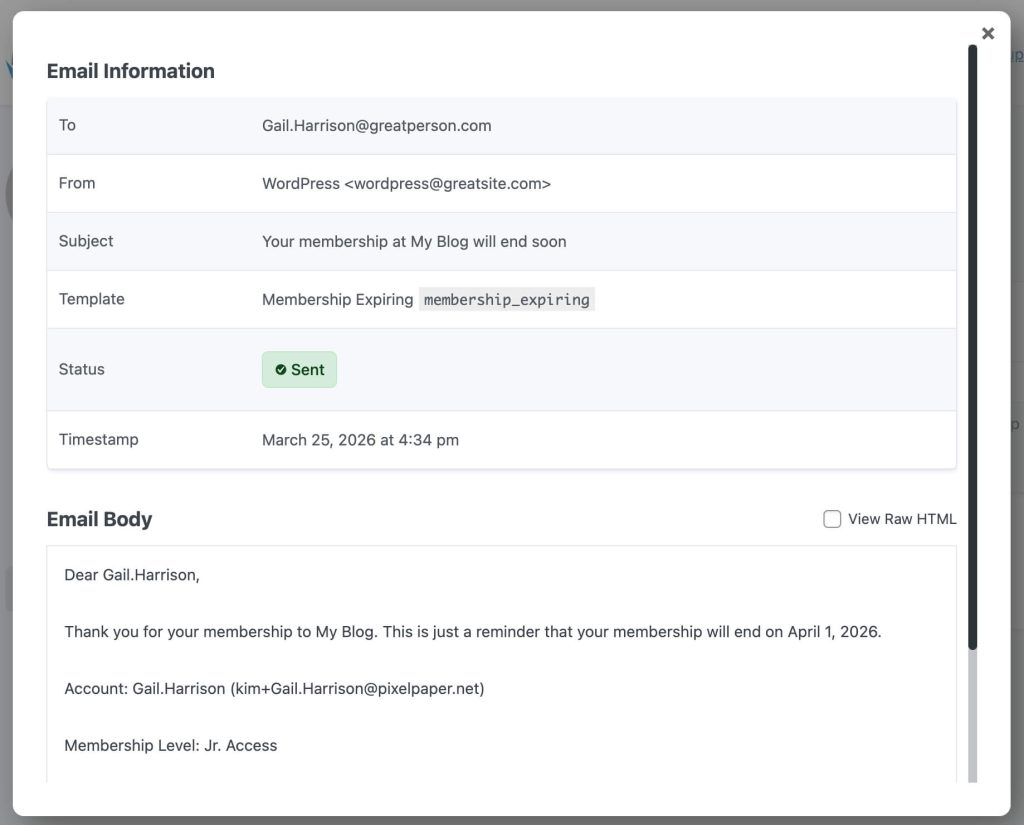This screenshot has width=1024, height=825.
Task: Click the Email Information heading
Action: point(130,71)
